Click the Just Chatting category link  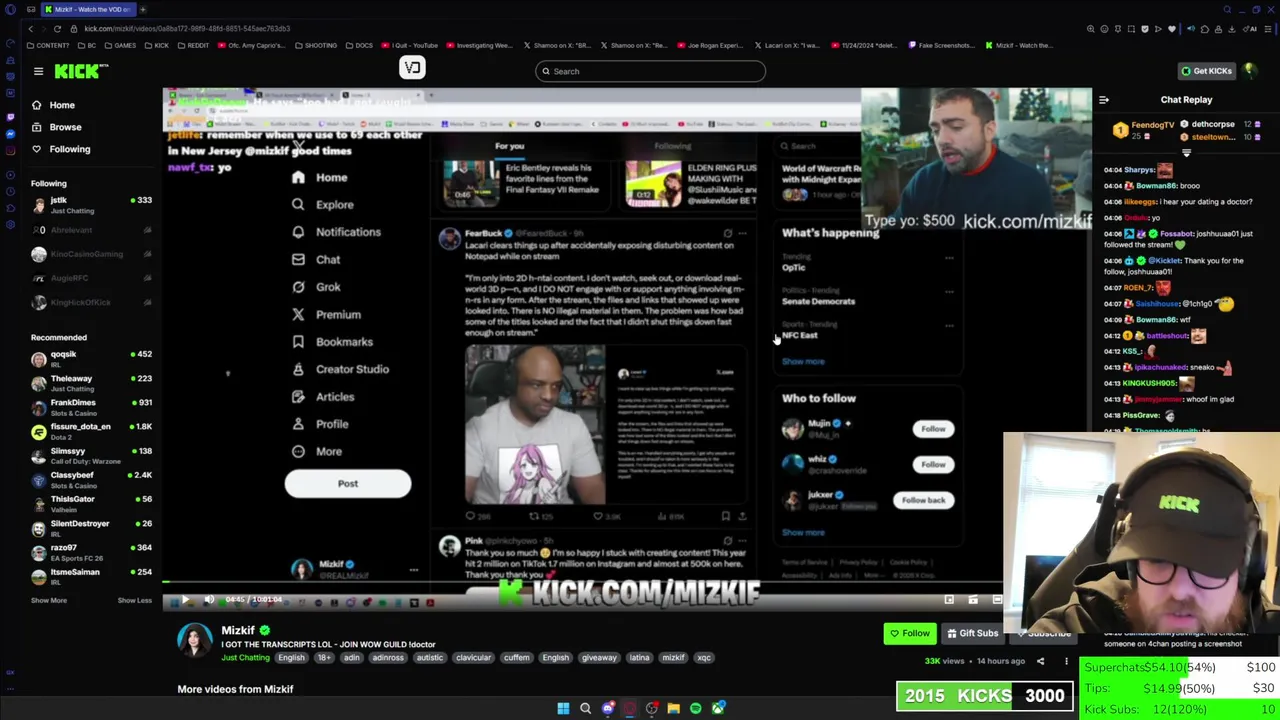246,658
